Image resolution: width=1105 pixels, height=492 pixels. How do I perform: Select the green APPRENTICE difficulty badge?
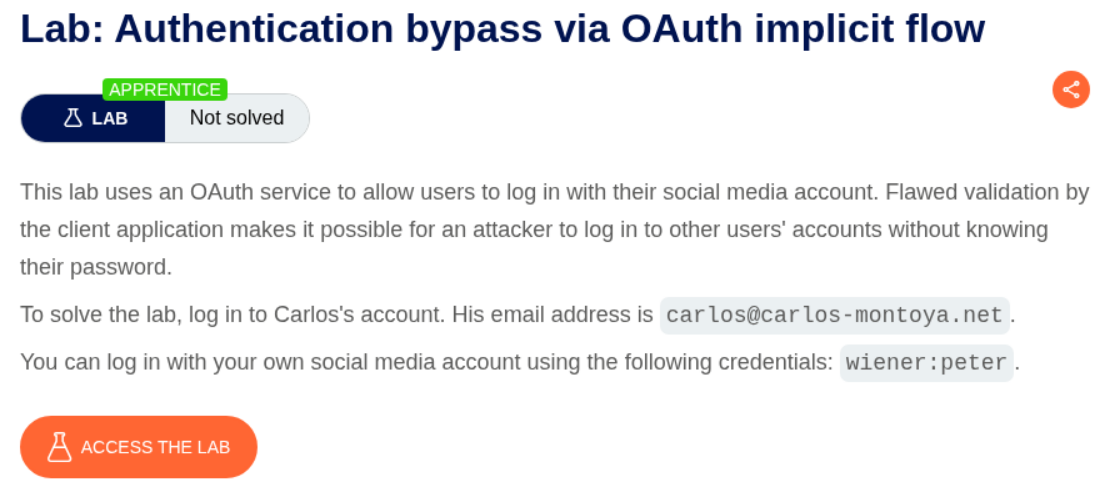[x=165, y=89]
